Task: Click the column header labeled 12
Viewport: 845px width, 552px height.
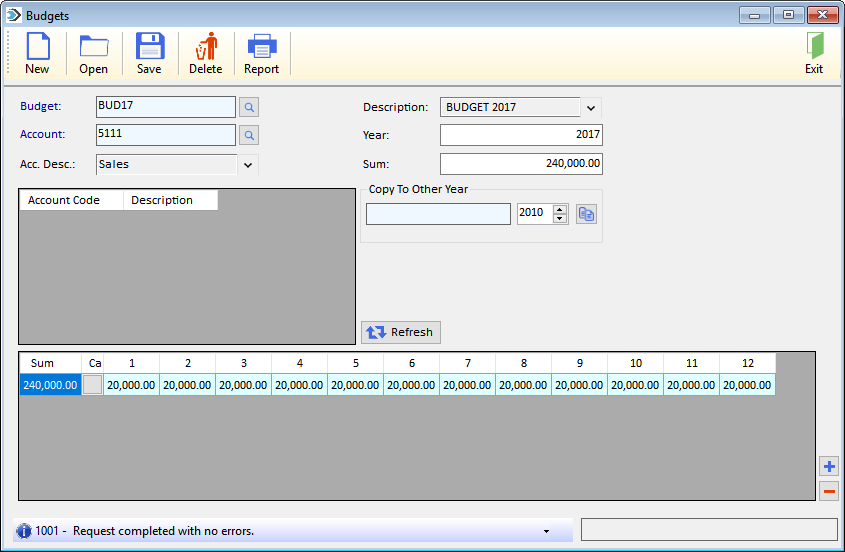Action: tap(748, 363)
